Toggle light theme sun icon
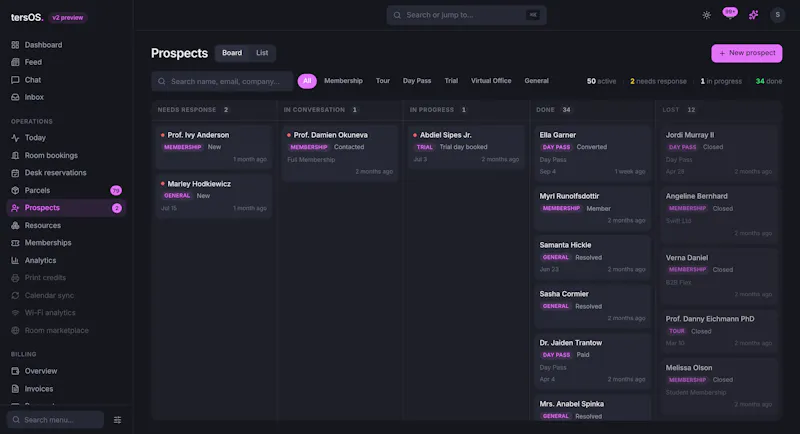800x434 pixels. (x=707, y=15)
